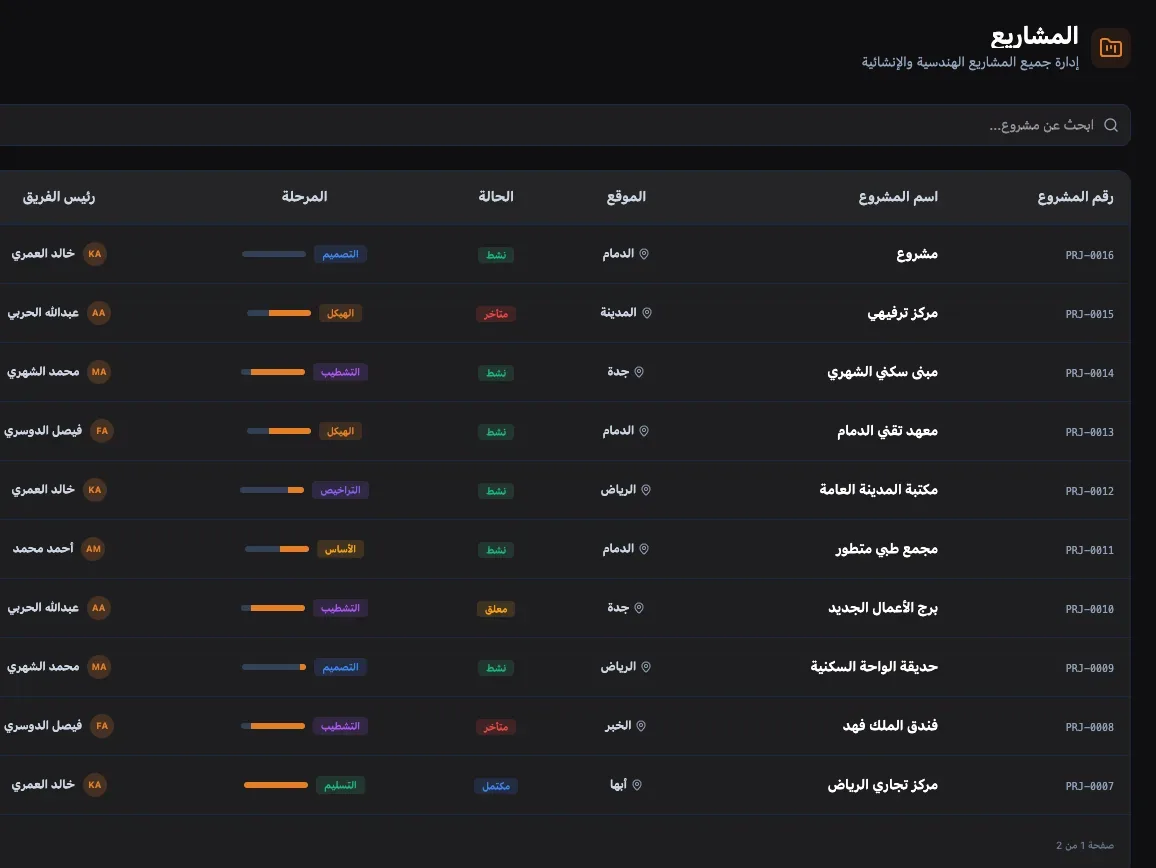Image resolution: width=1156 pixels, height=868 pixels.
Task: Sort by الموقع column header
Action: [x=626, y=197]
